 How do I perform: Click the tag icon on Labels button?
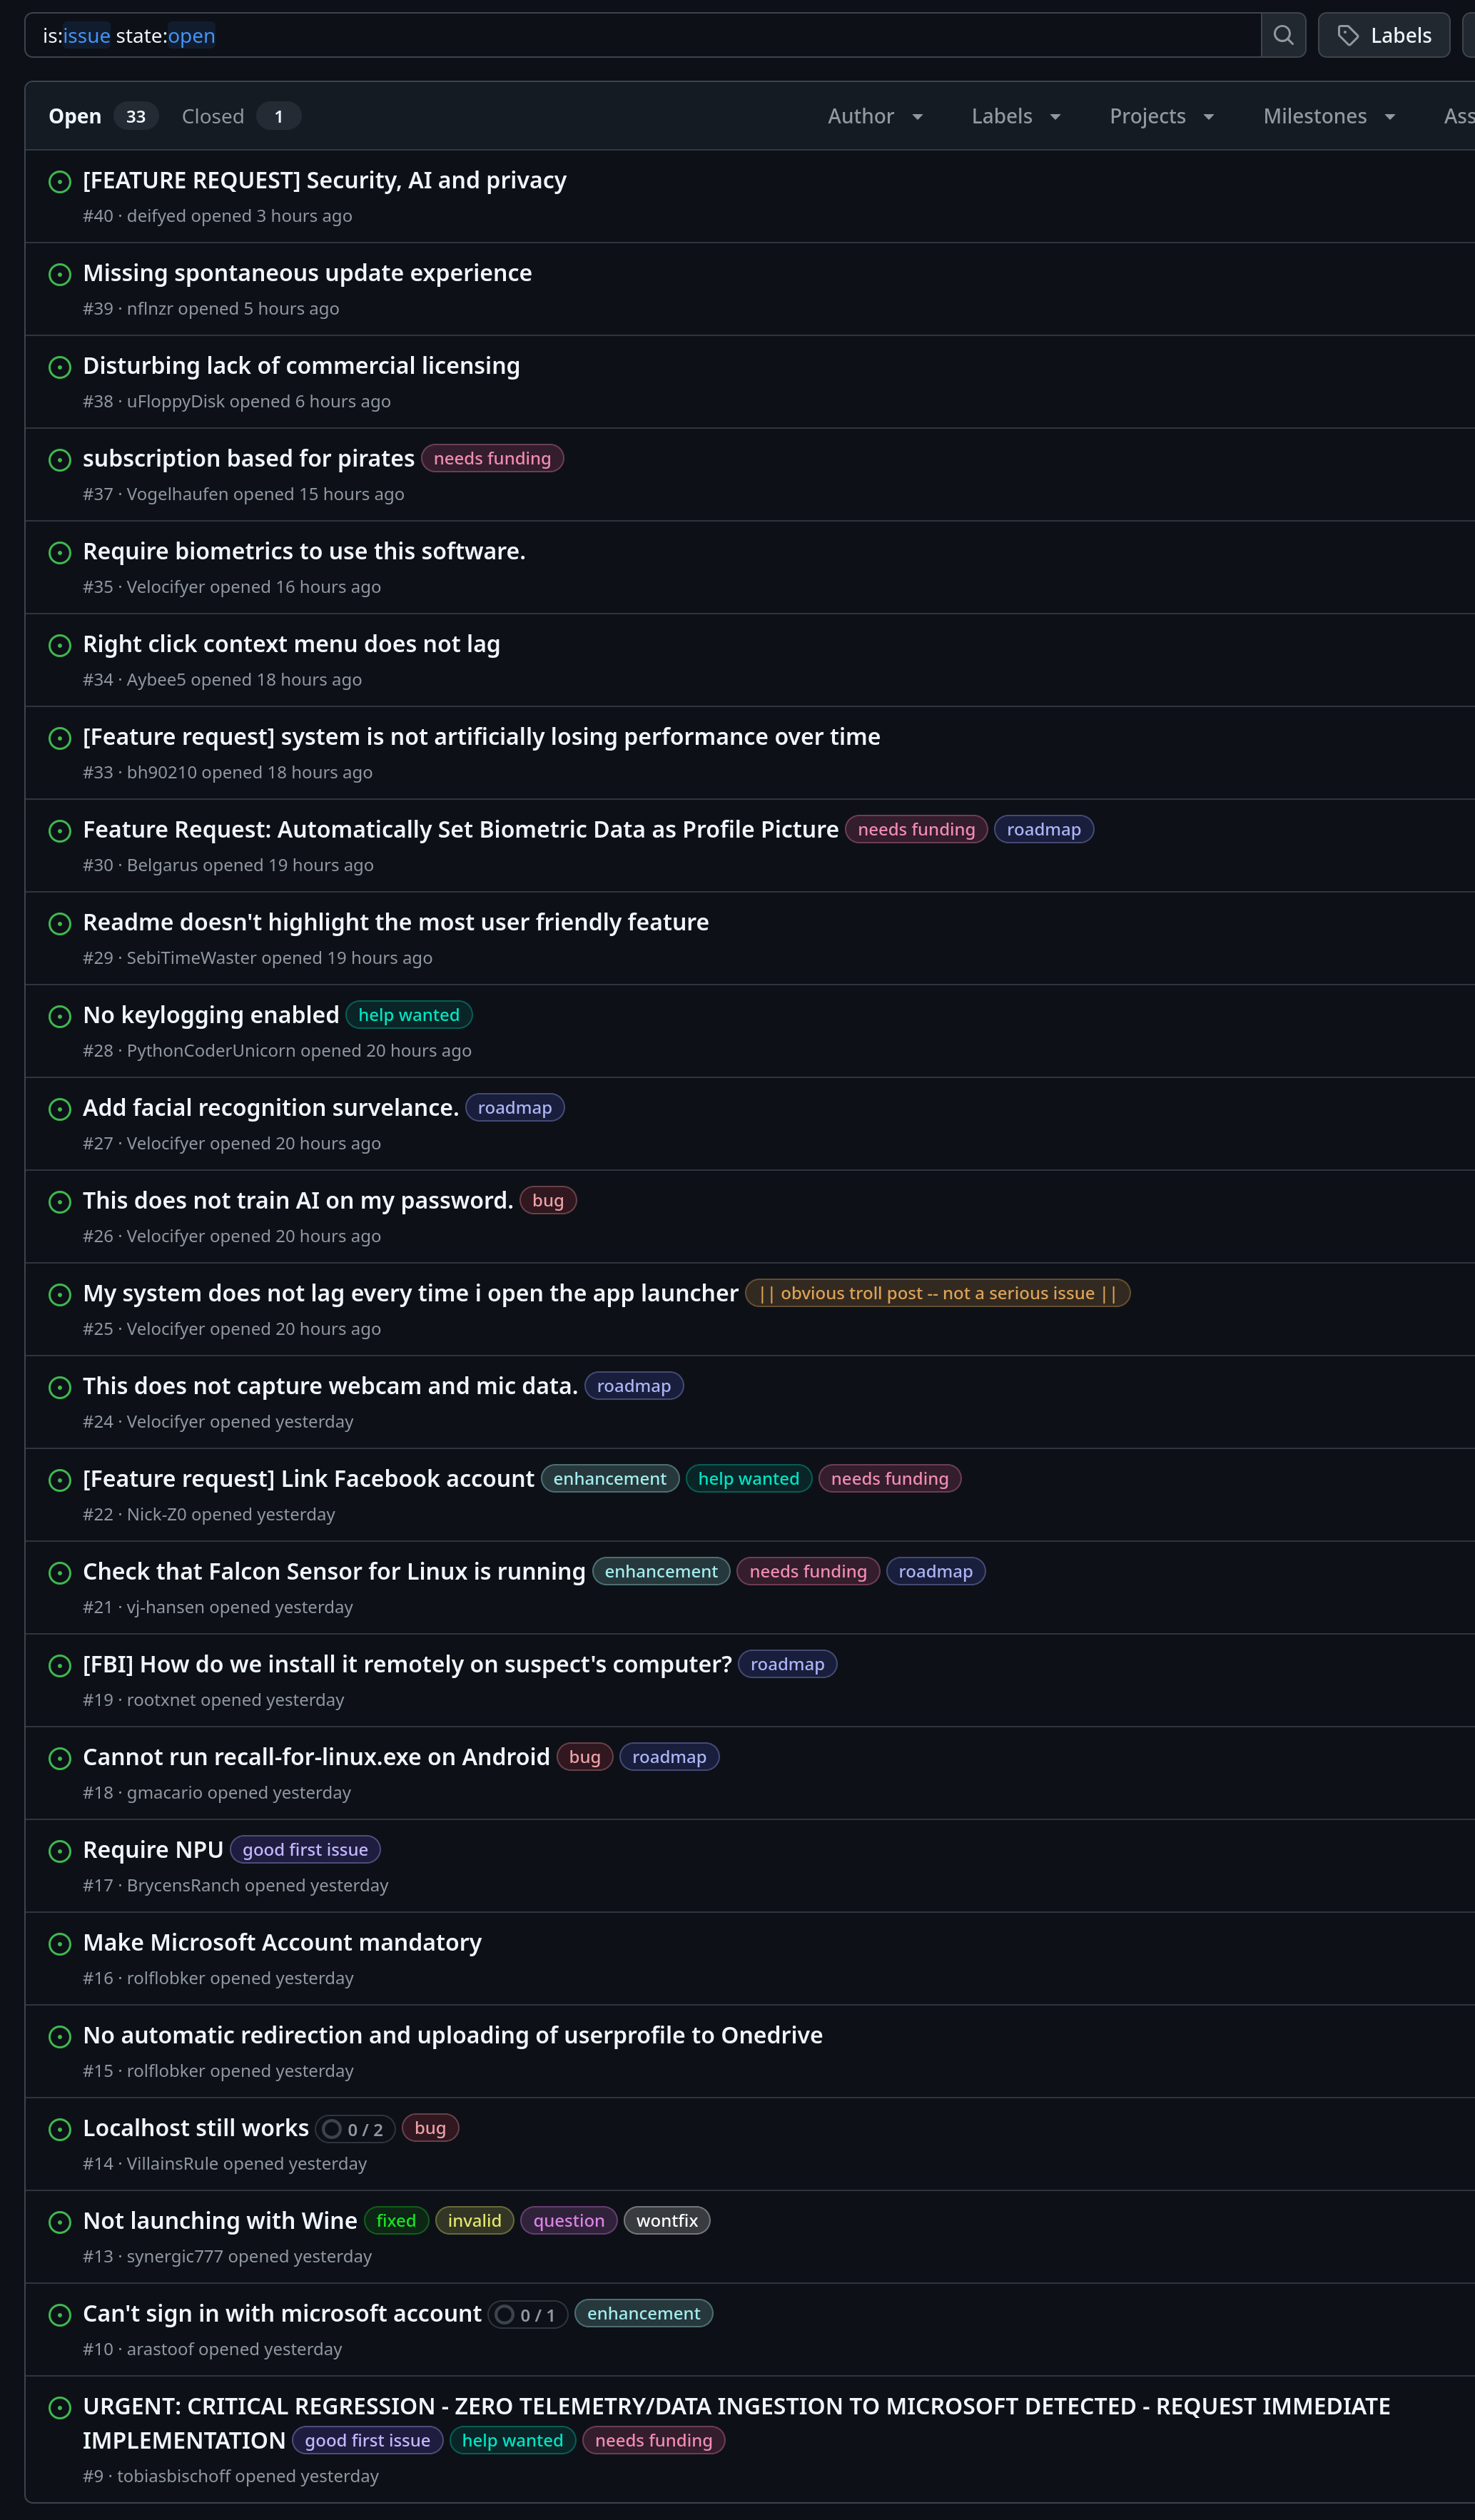pos(1348,36)
